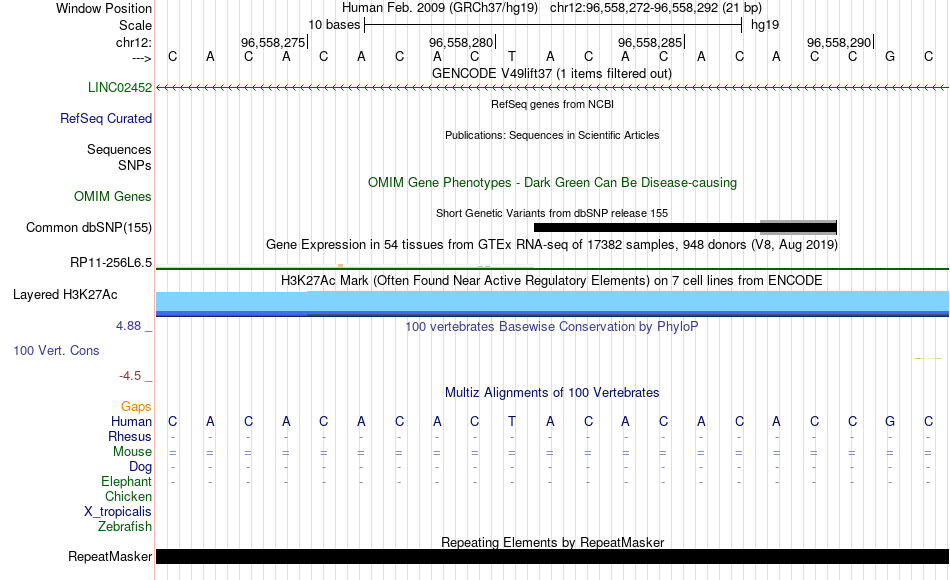Viewport: 950px width, 580px height.
Task: Click the hg19 label beside scale bar
Action: tap(765, 25)
